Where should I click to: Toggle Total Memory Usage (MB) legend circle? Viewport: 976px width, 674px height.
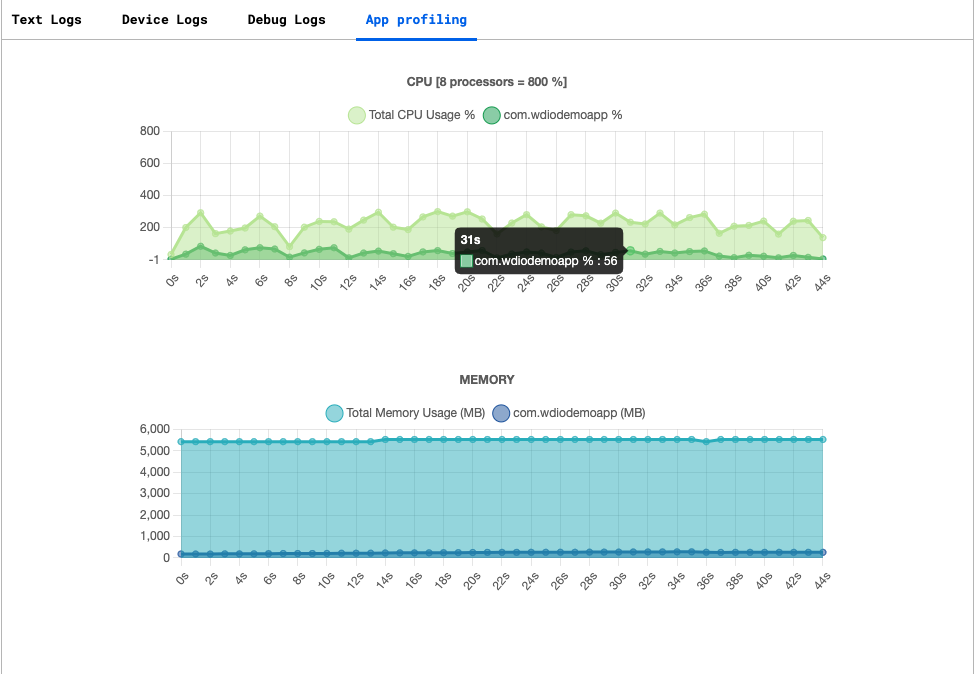point(334,413)
